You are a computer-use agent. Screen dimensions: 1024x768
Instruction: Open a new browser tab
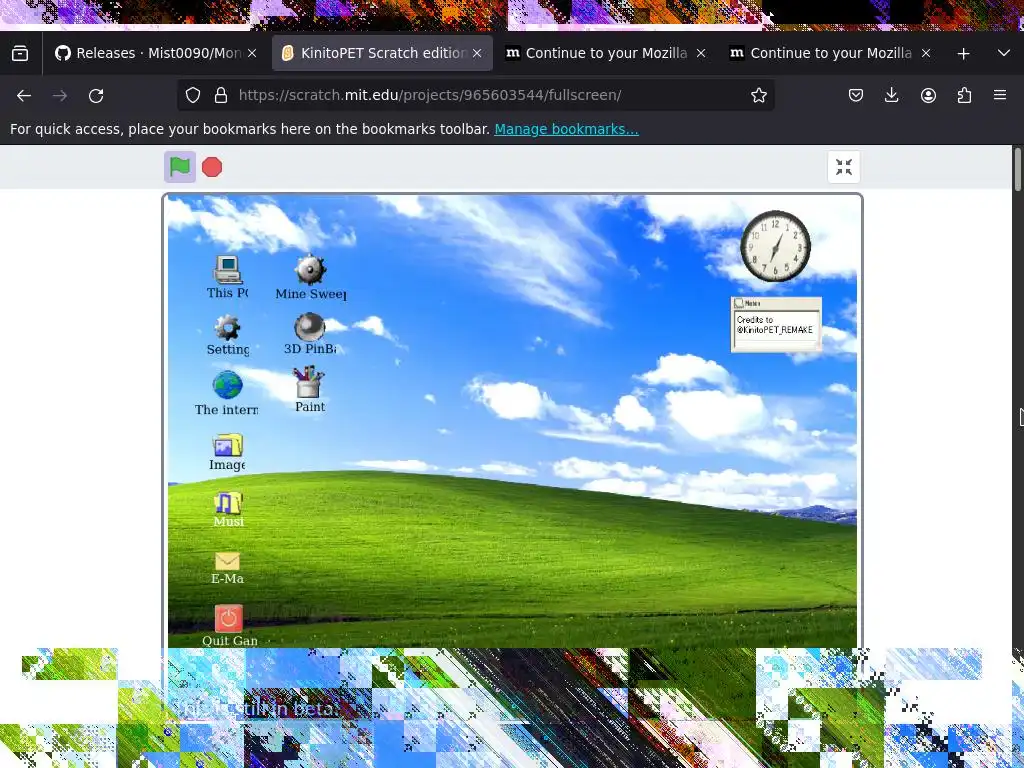point(963,54)
